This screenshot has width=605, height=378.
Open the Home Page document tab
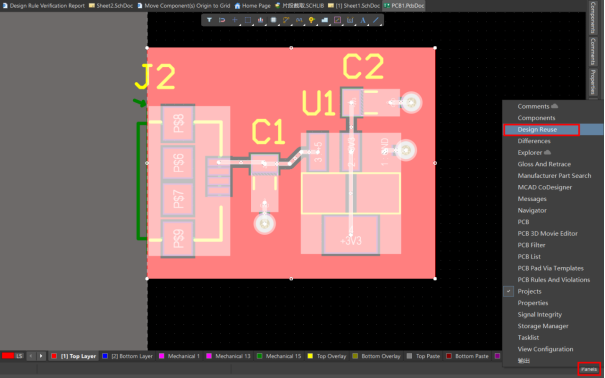[x=253, y=6]
